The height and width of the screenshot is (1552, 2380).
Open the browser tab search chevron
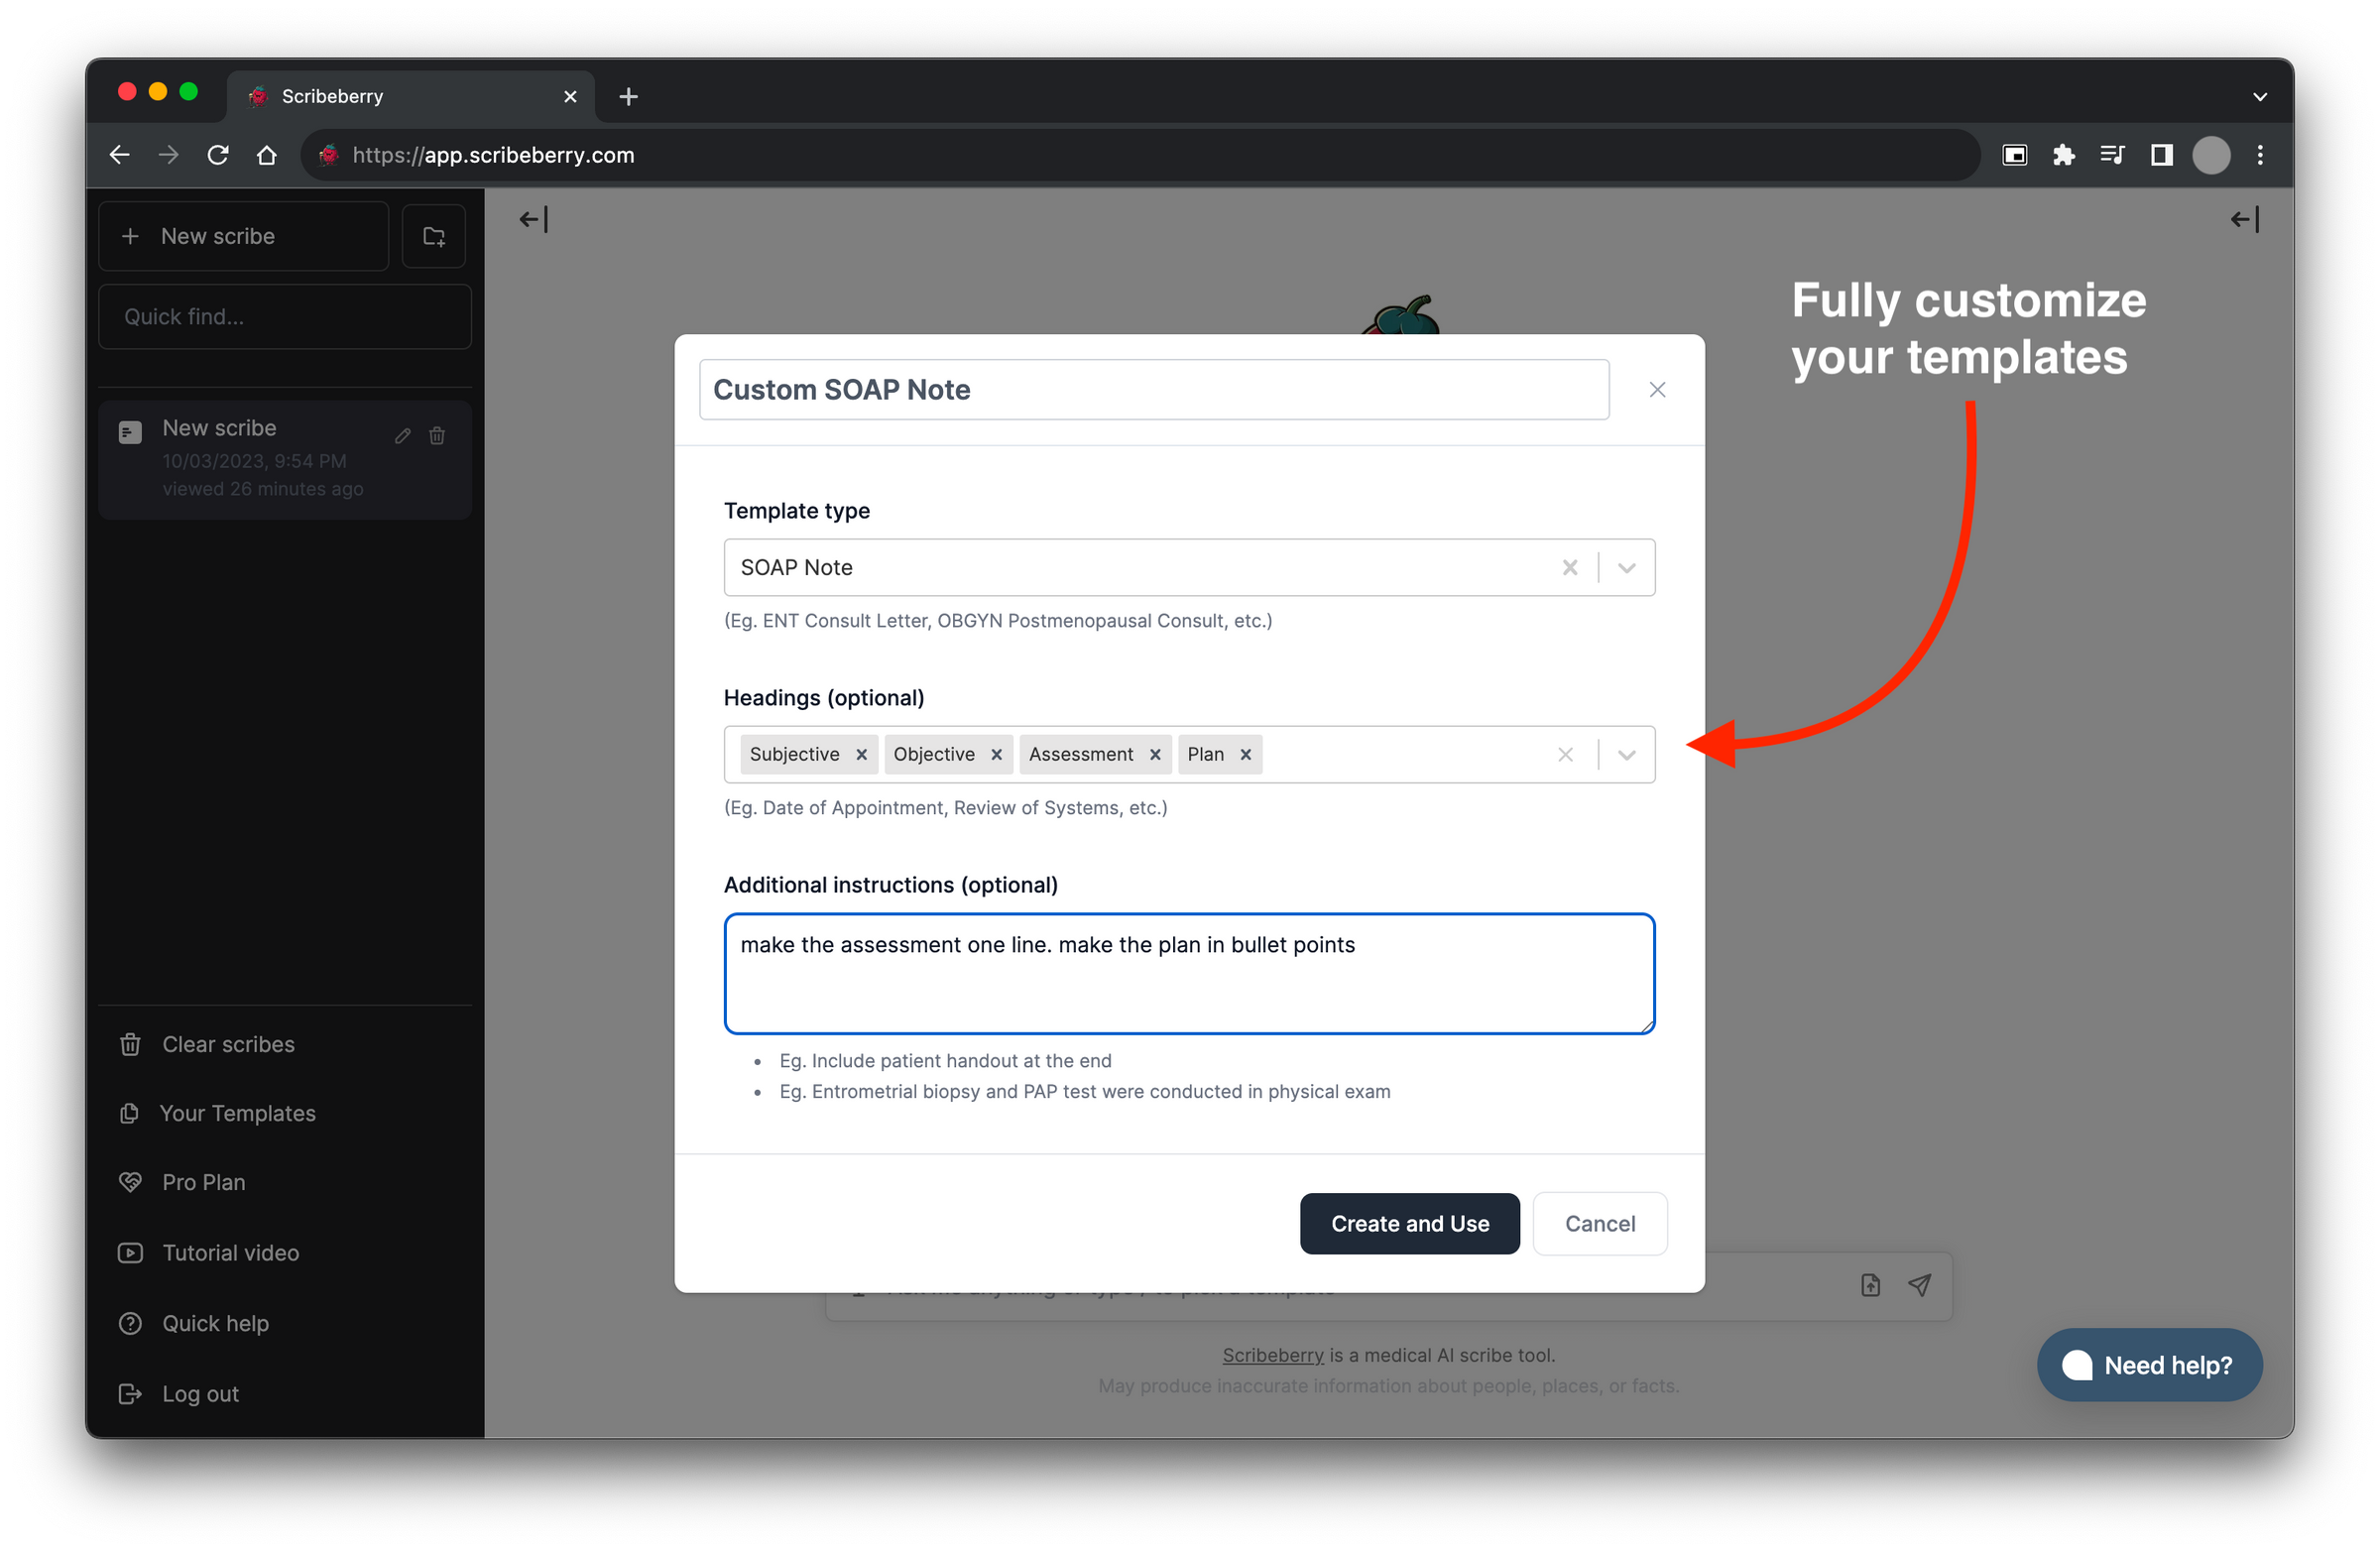(2259, 96)
